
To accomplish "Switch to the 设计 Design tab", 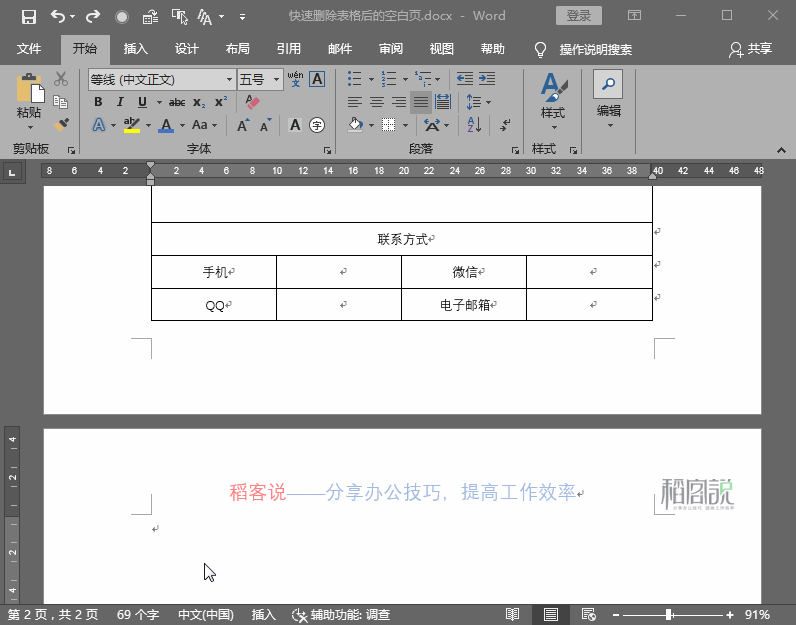I will coord(186,49).
